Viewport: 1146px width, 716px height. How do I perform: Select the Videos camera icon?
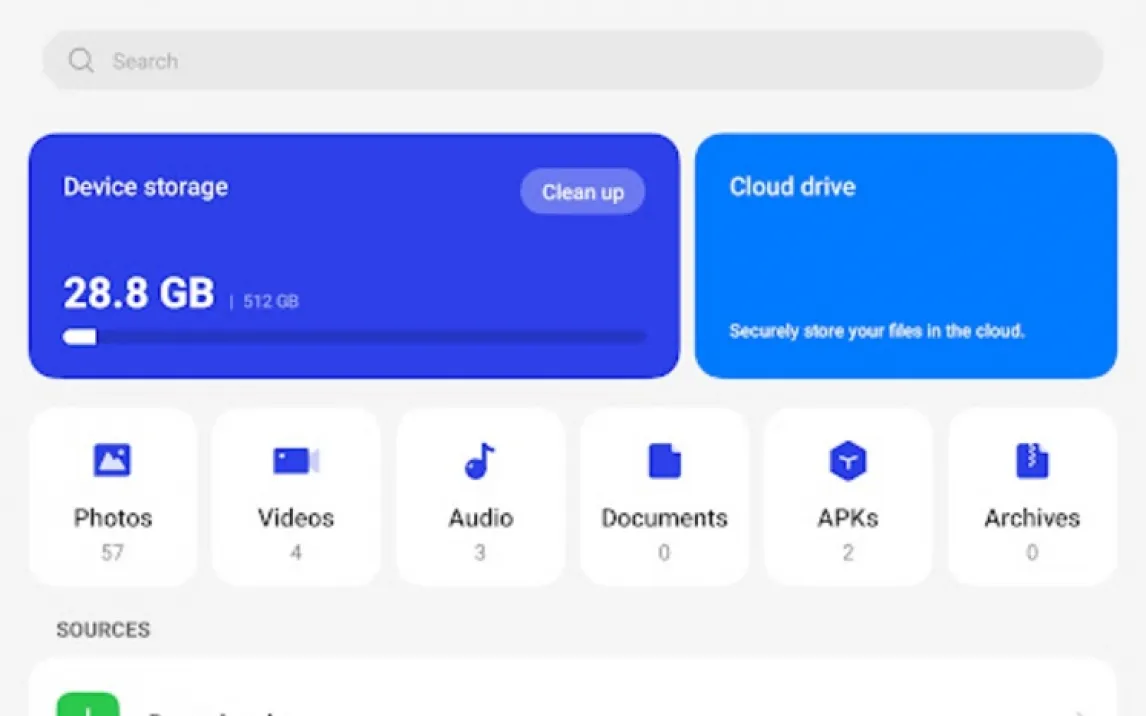click(296, 461)
